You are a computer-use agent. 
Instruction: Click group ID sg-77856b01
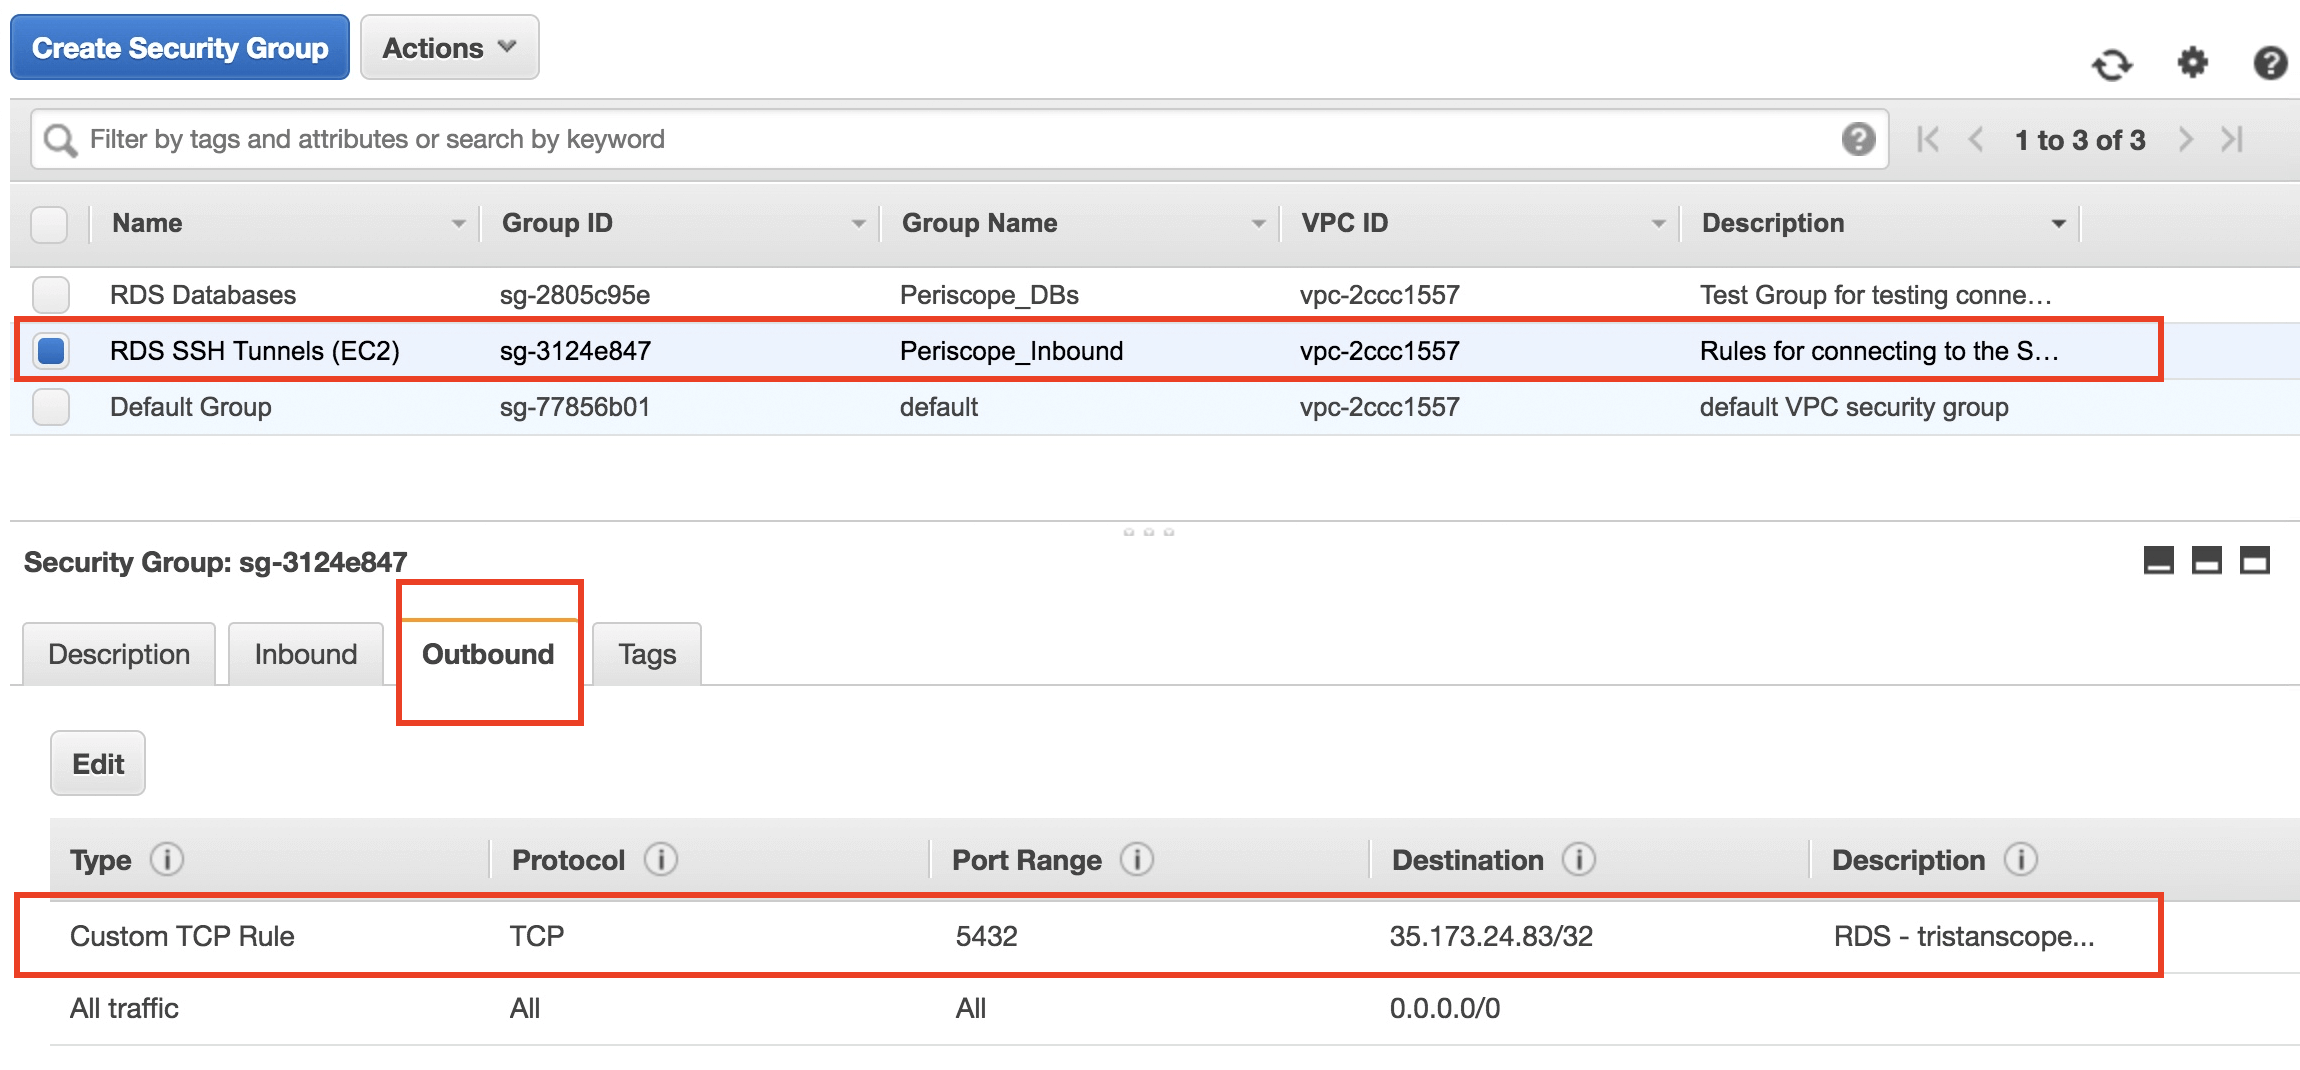[x=575, y=407]
